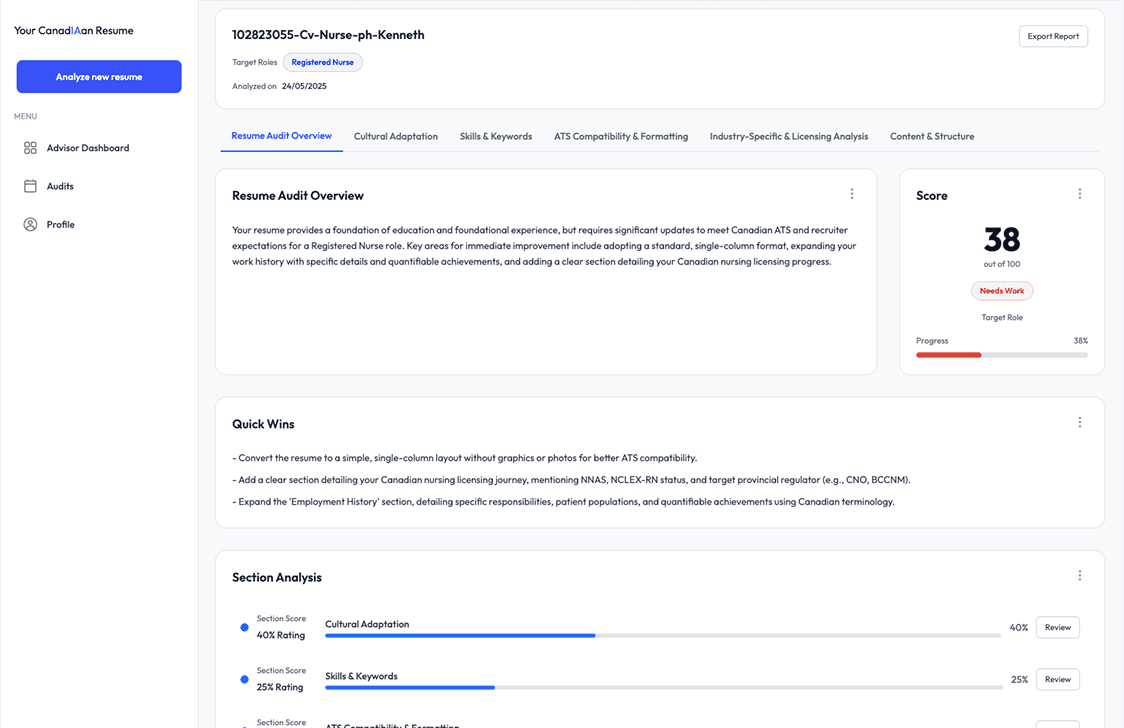The image size is (1124, 728).
Task: Click the Audits calendar icon in sidebar
Action: [x=30, y=186]
